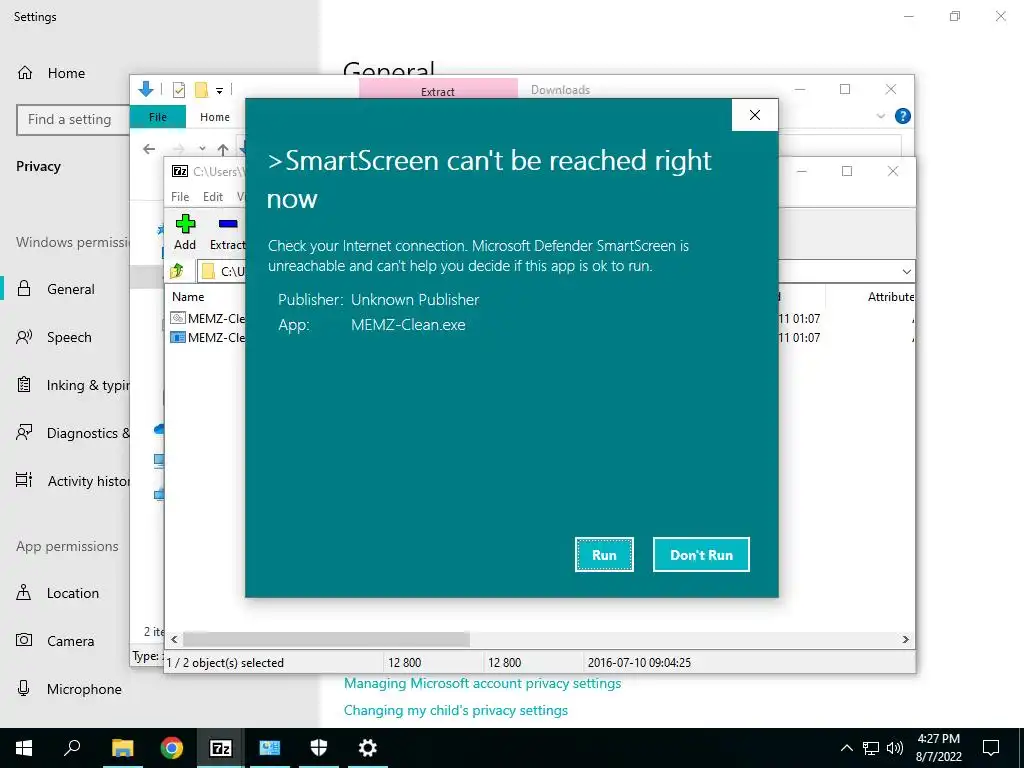Click the 7-Zip Extract minus icon

[228, 224]
